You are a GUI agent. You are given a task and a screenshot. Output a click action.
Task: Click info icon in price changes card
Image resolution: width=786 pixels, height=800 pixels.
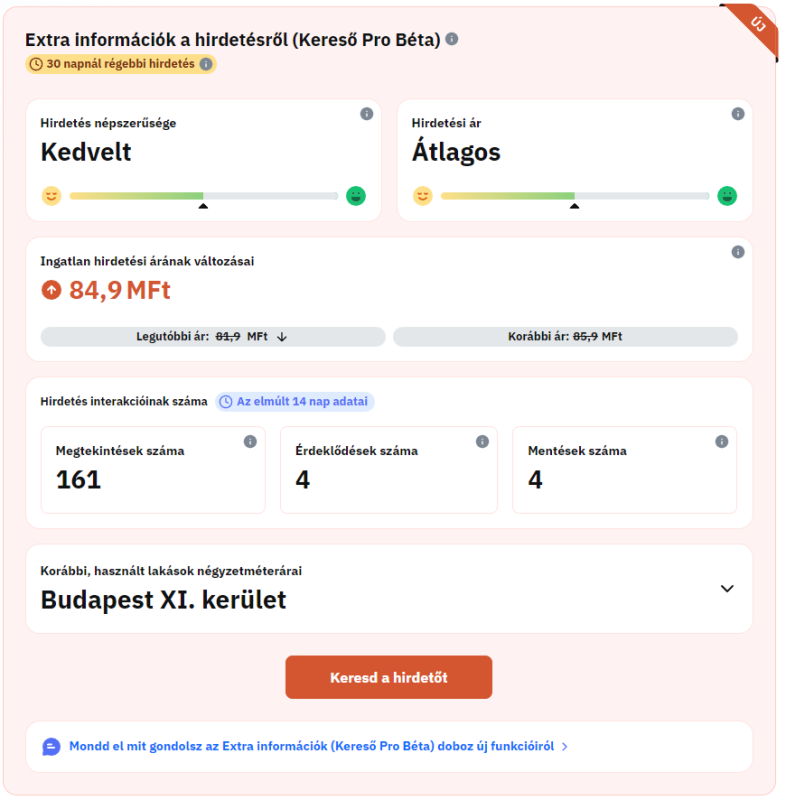click(738, 252)
